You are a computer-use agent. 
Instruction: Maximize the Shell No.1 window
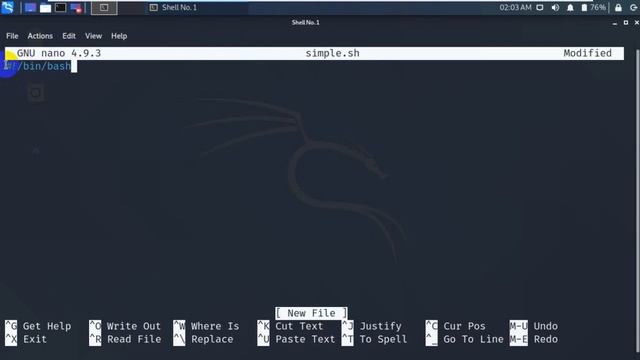pos(626,23)
